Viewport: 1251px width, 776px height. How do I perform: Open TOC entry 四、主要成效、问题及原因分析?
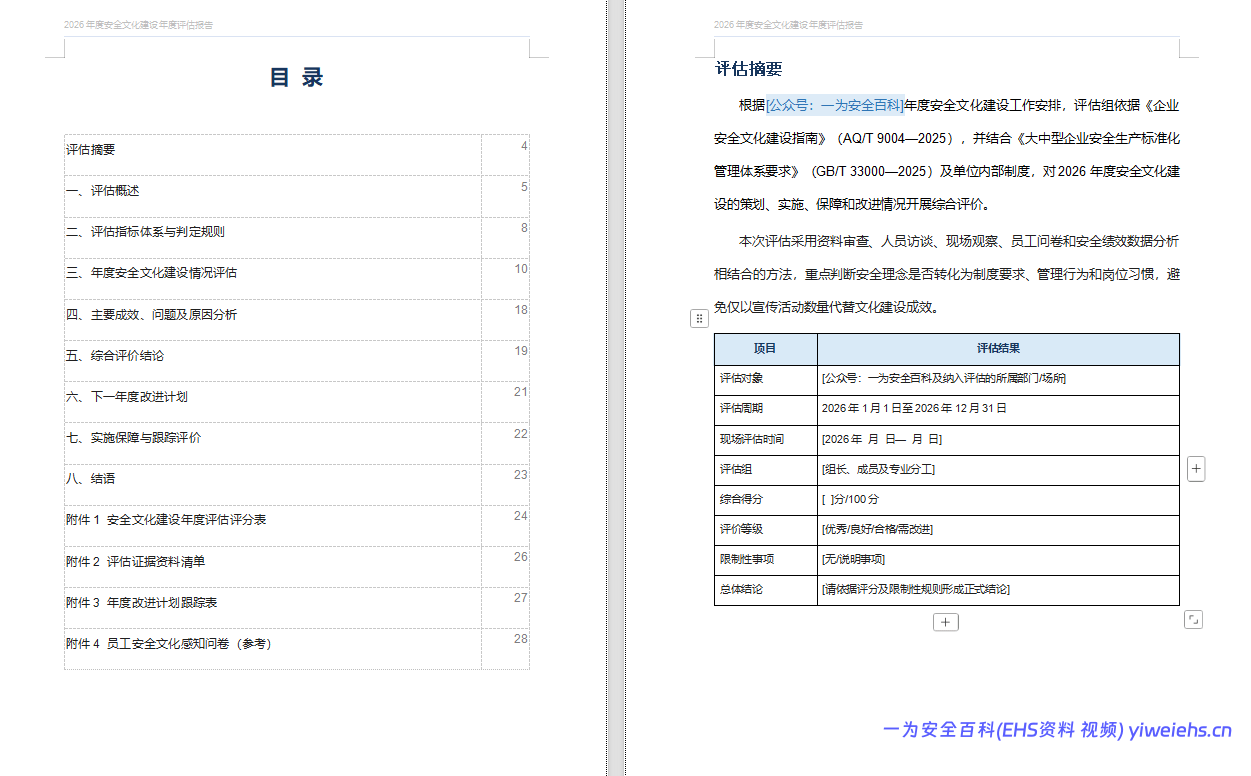tap(152, 315)
